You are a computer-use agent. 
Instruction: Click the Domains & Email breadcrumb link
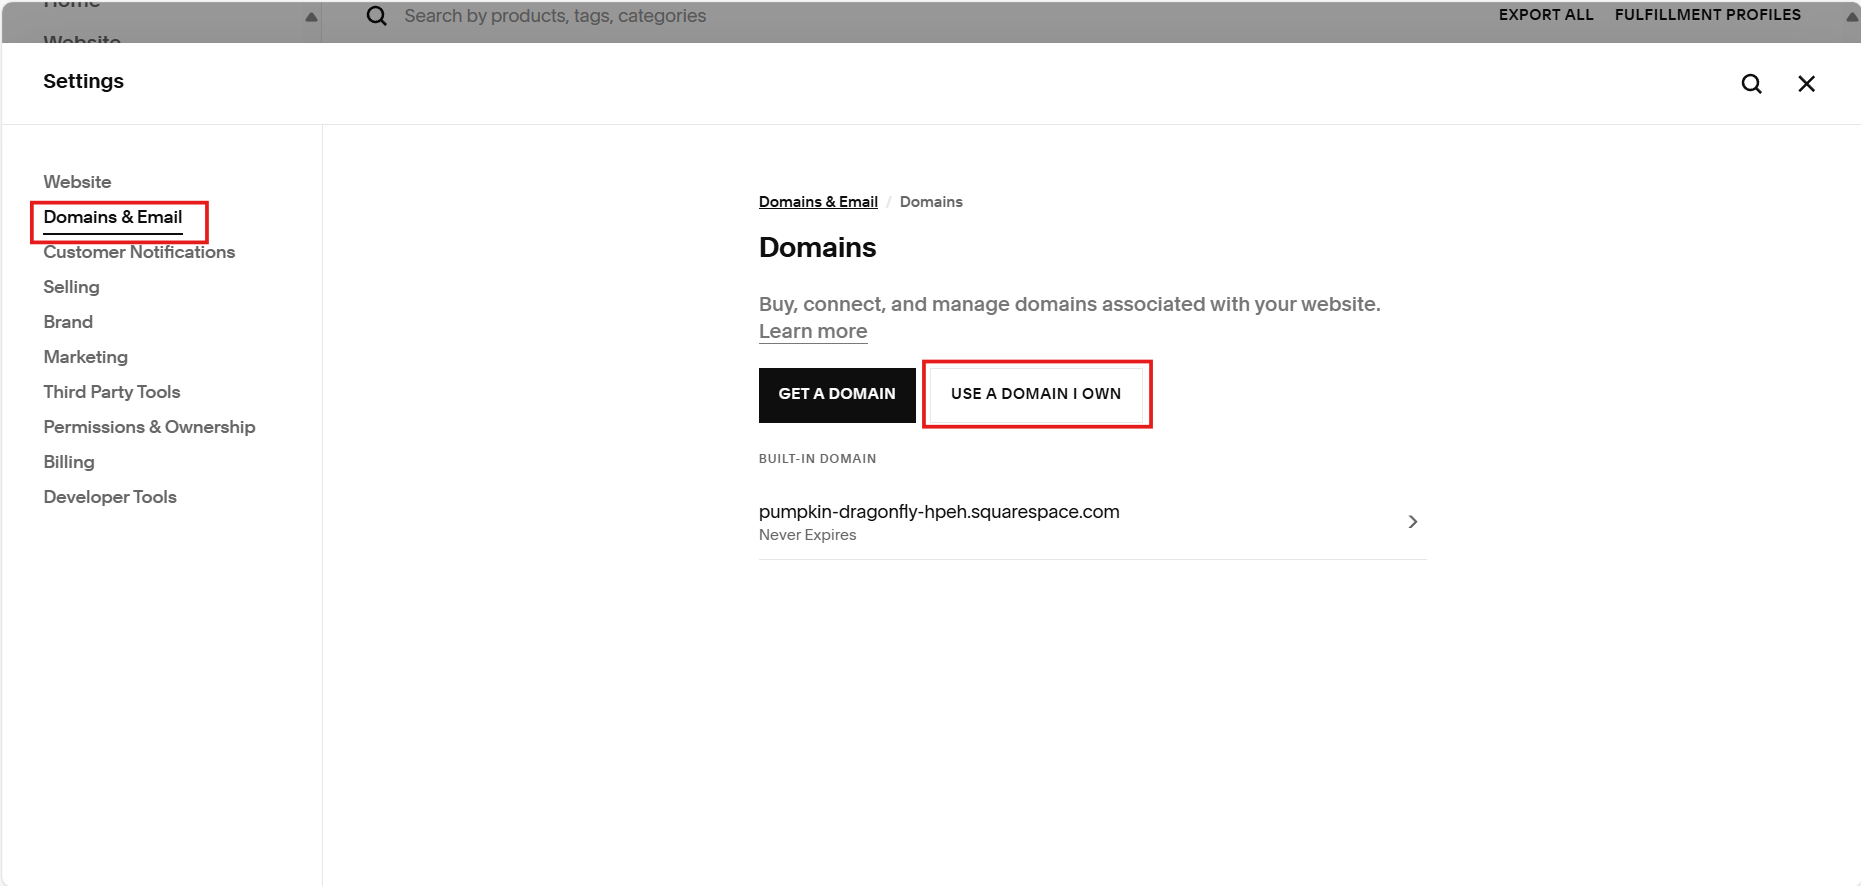pyautogui.click(x=818, y=202)
